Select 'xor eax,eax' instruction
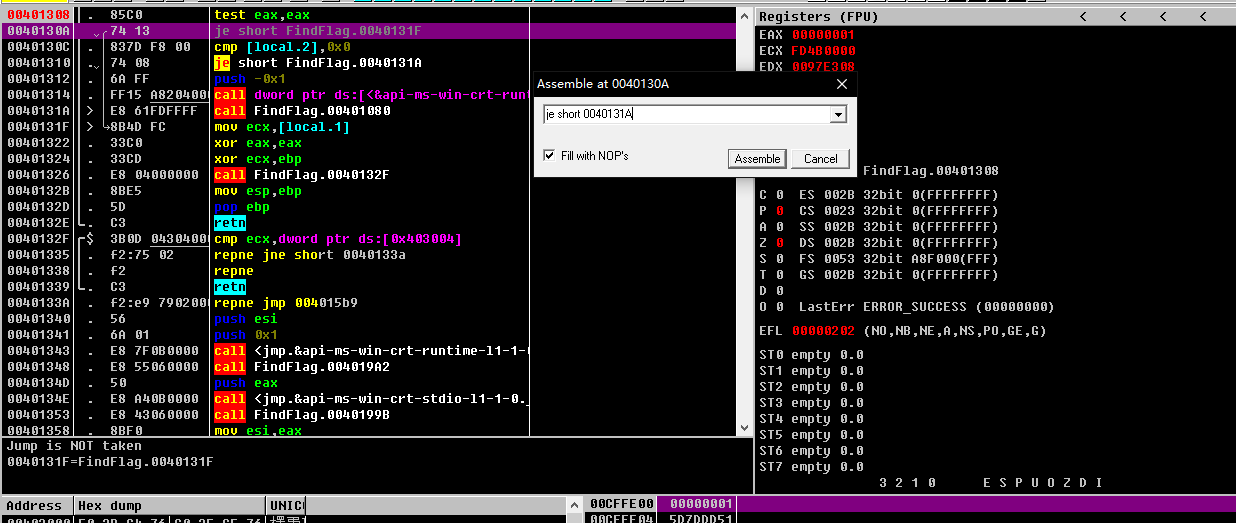The height and width of the screenshot is (523, 1236). pos(258,143)
